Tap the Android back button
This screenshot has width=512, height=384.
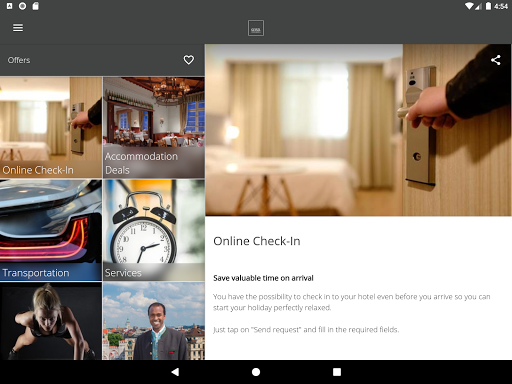(175, 372)
